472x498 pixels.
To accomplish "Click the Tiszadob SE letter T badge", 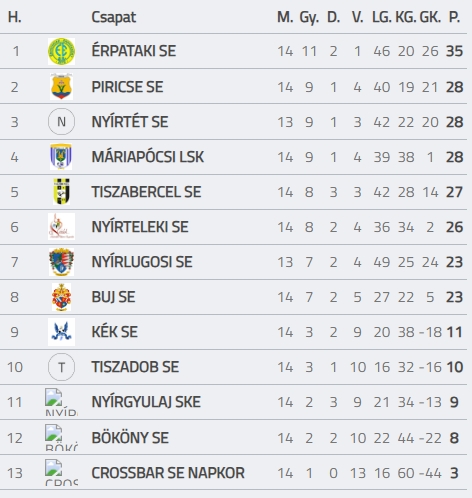I will coord(61,367).
